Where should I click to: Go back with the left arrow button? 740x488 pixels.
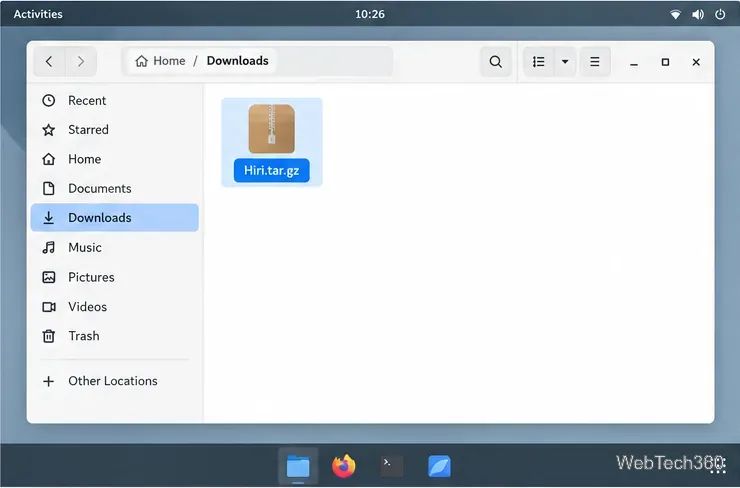(49, 61)
